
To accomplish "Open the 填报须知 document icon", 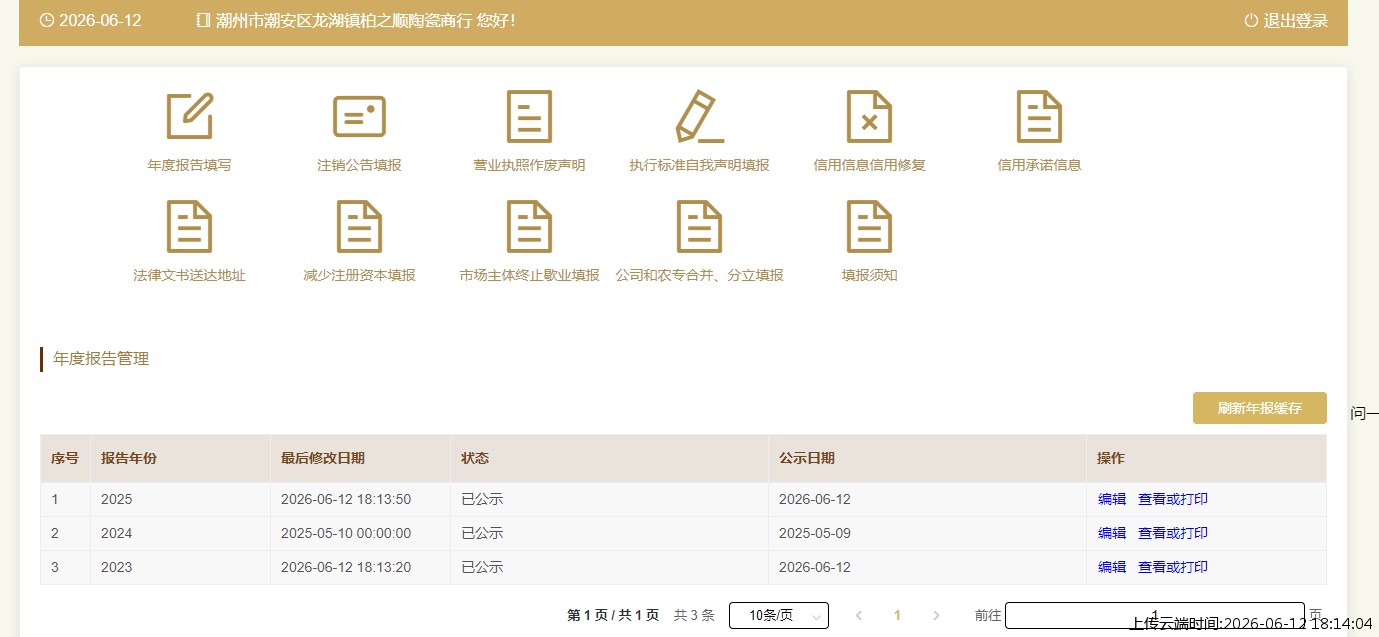I will (869, 226).
